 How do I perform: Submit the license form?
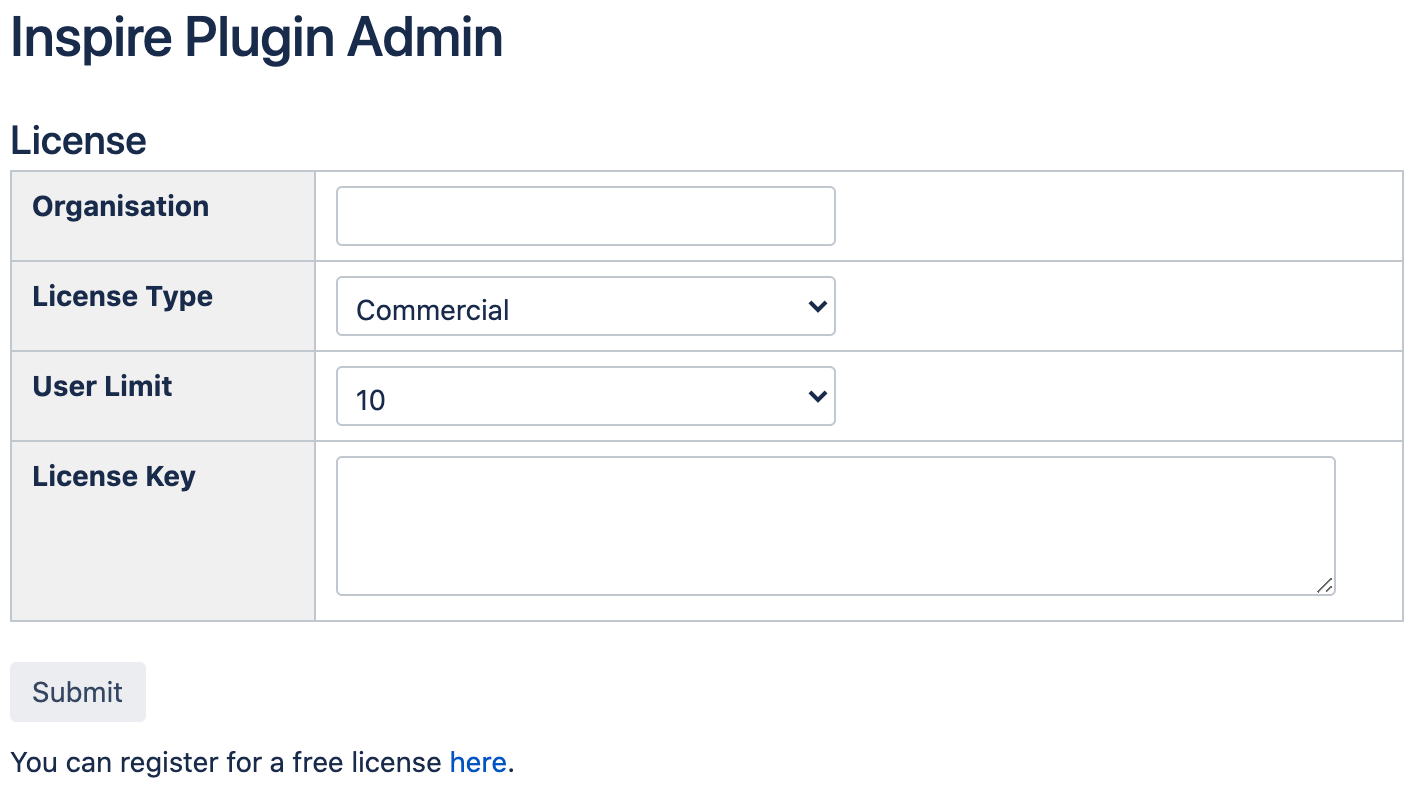pos(77,691)
